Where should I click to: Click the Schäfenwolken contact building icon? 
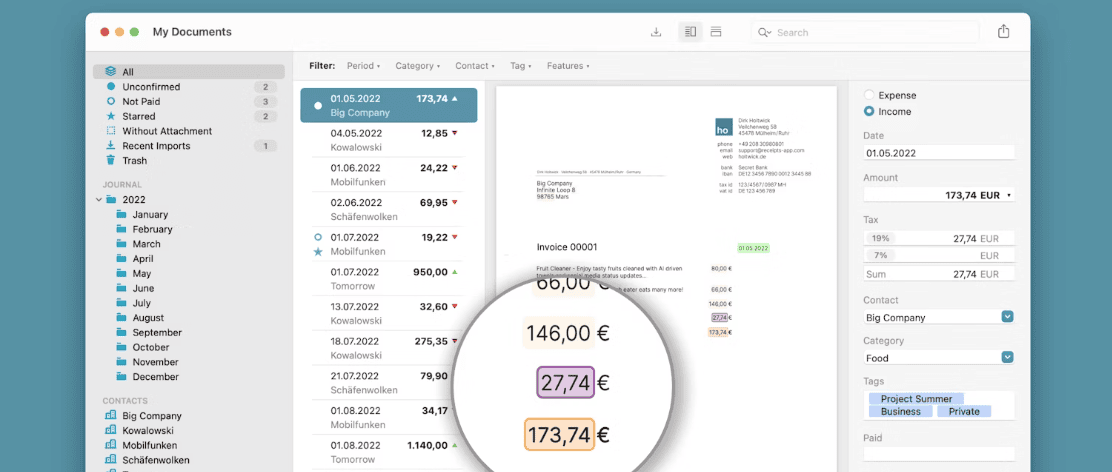click(x=110, y=460)
